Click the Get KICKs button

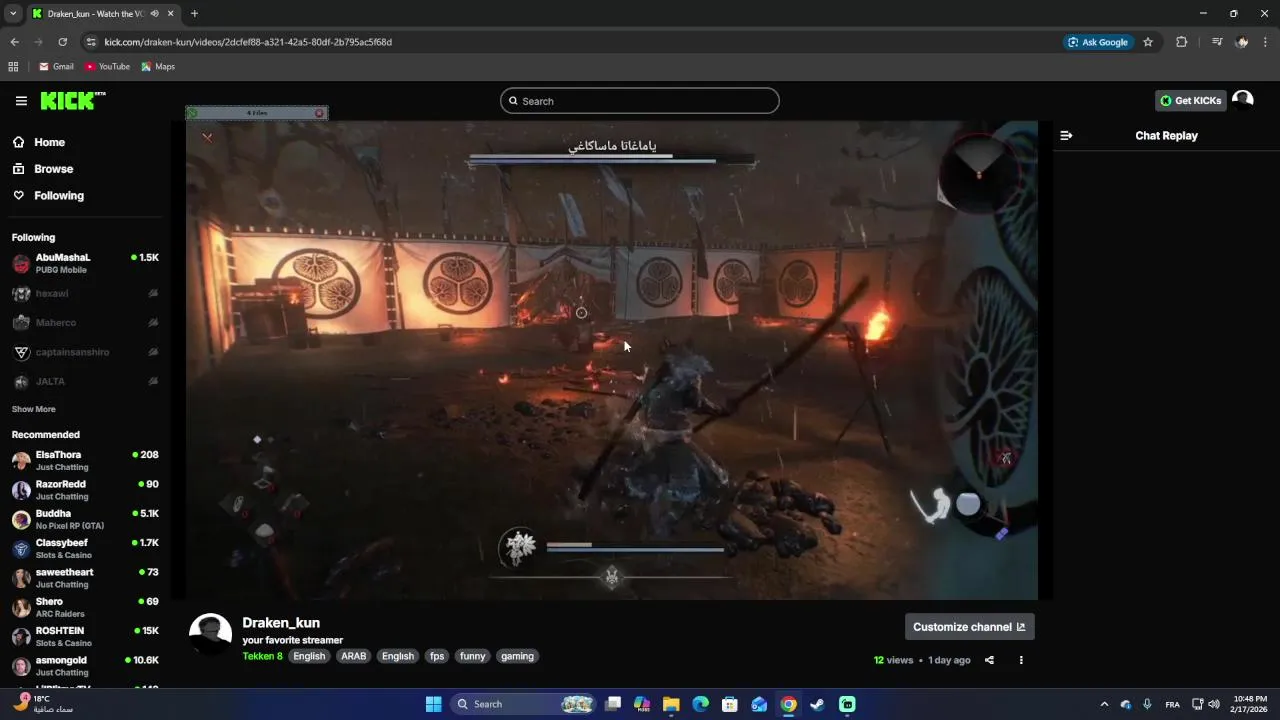[x=1190, y=101]
